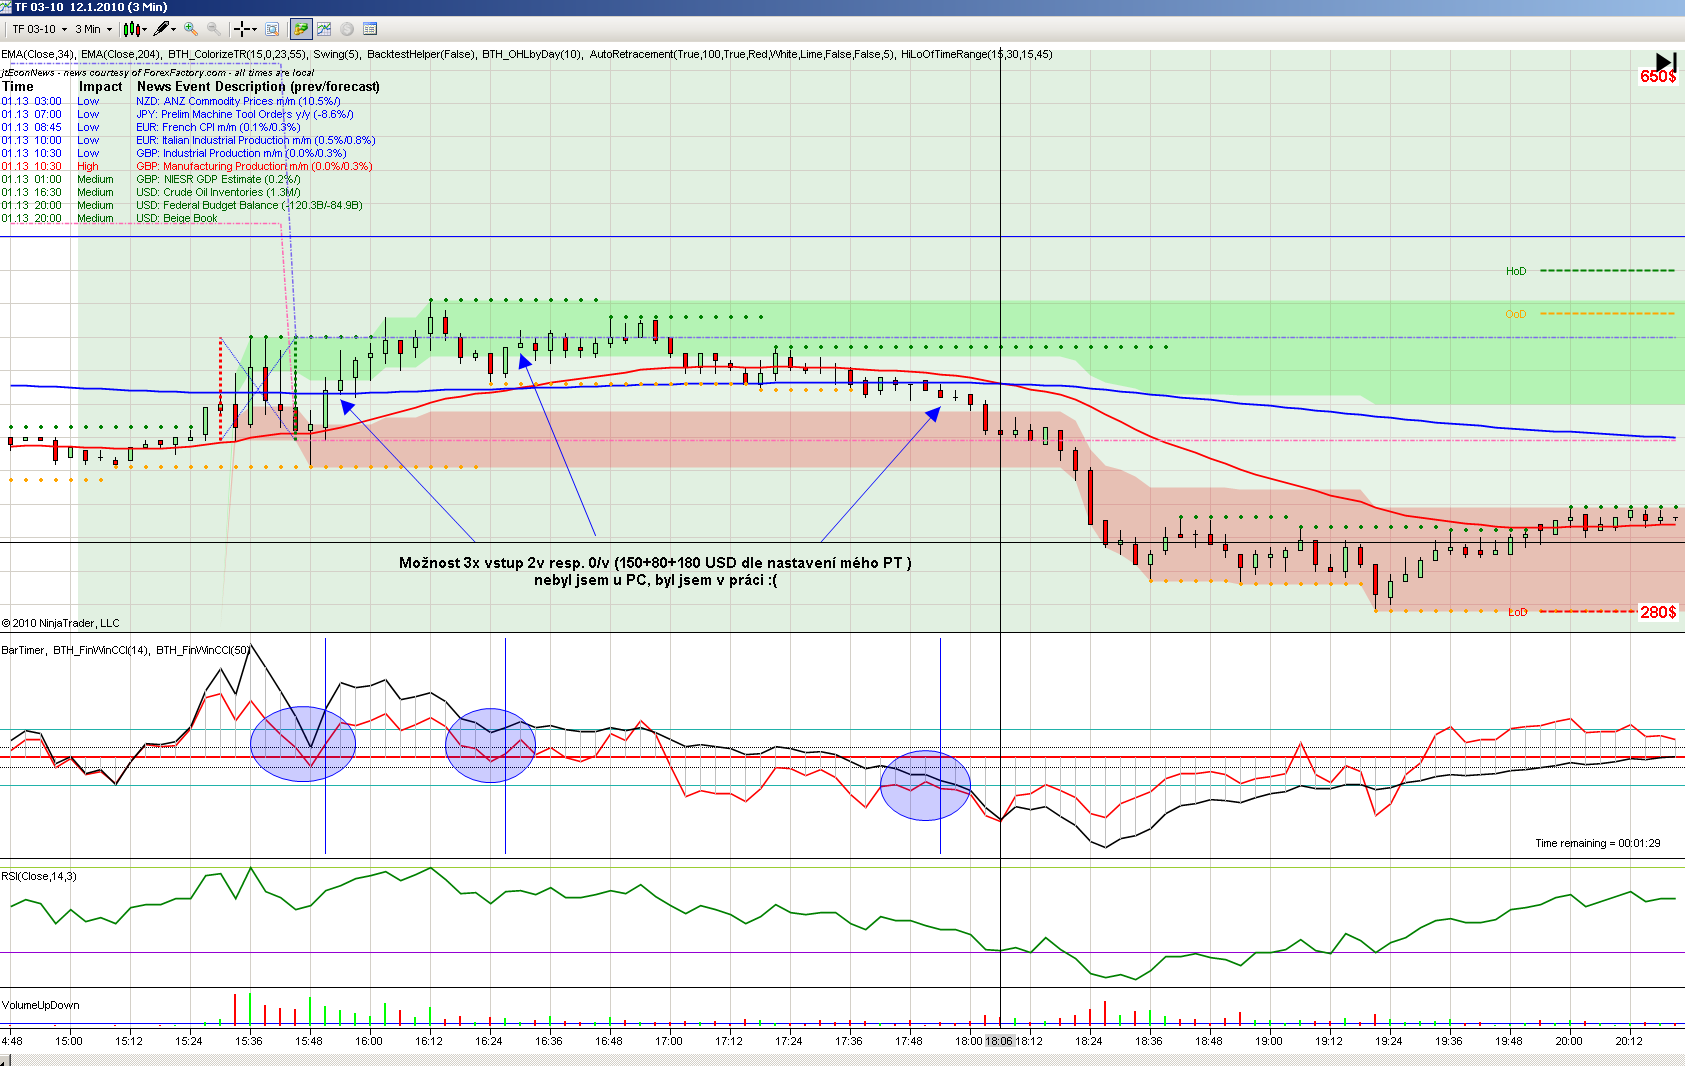Image resolution: width=1685 pixels, height=1066 pixels.
Task: Click the jtEconNews courtesy ForexFactory note
Action: (x=158, y=72)
